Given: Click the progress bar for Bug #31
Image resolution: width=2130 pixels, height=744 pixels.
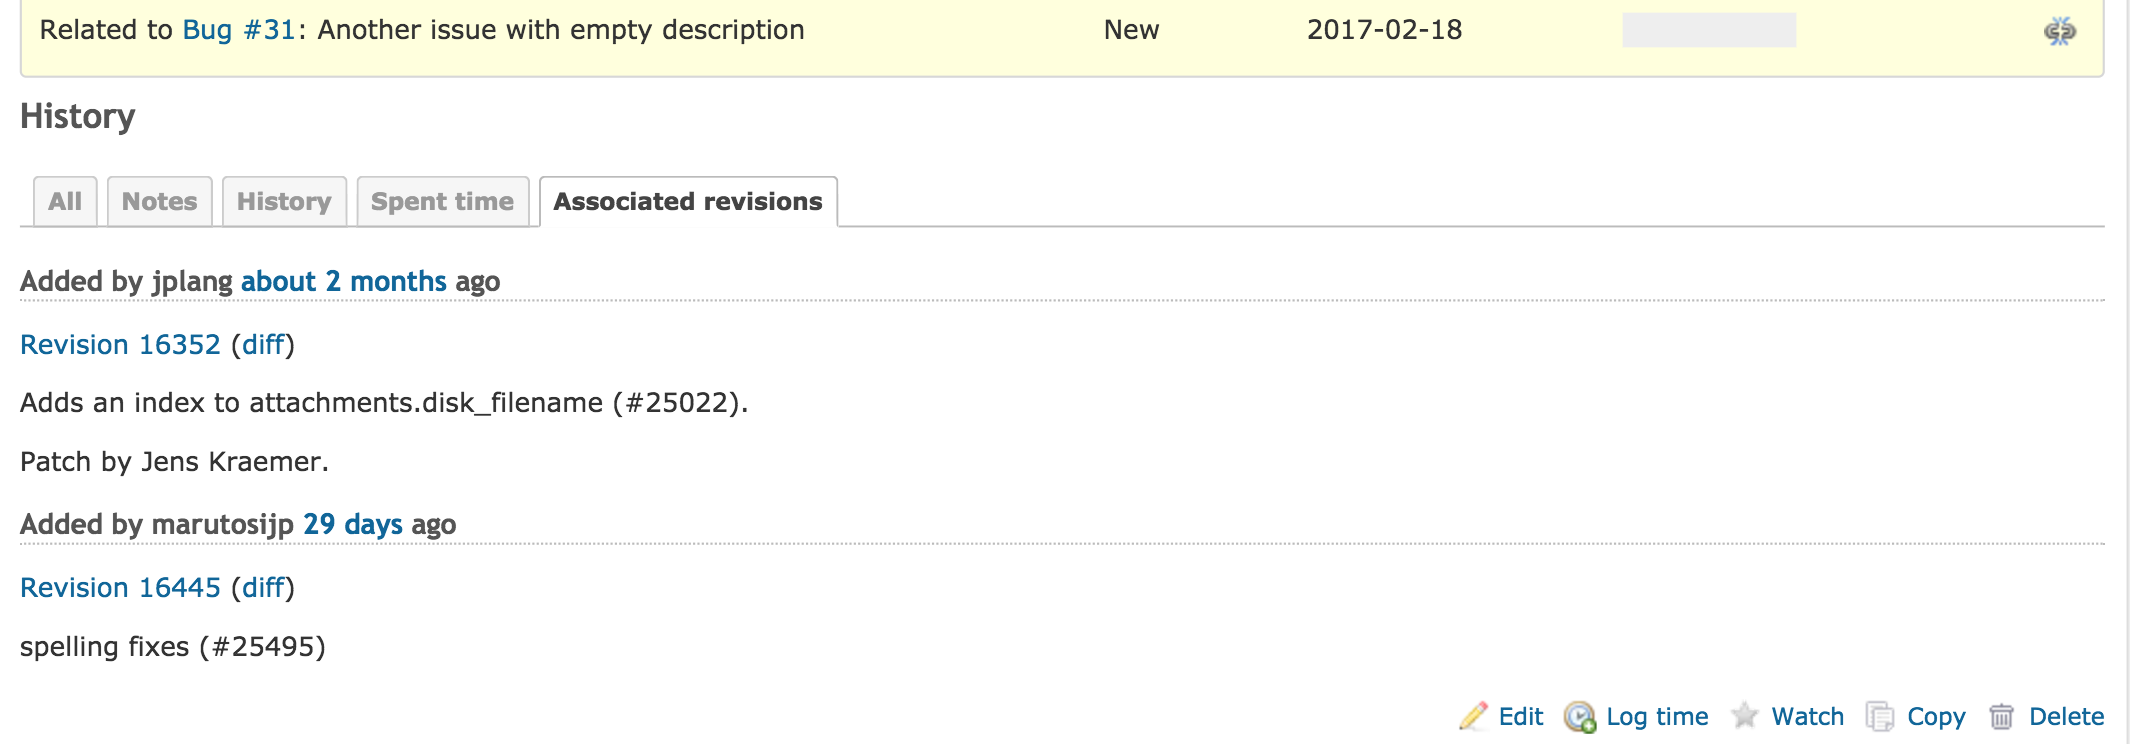Looking at the screenshot, I should pos(1708,30).
